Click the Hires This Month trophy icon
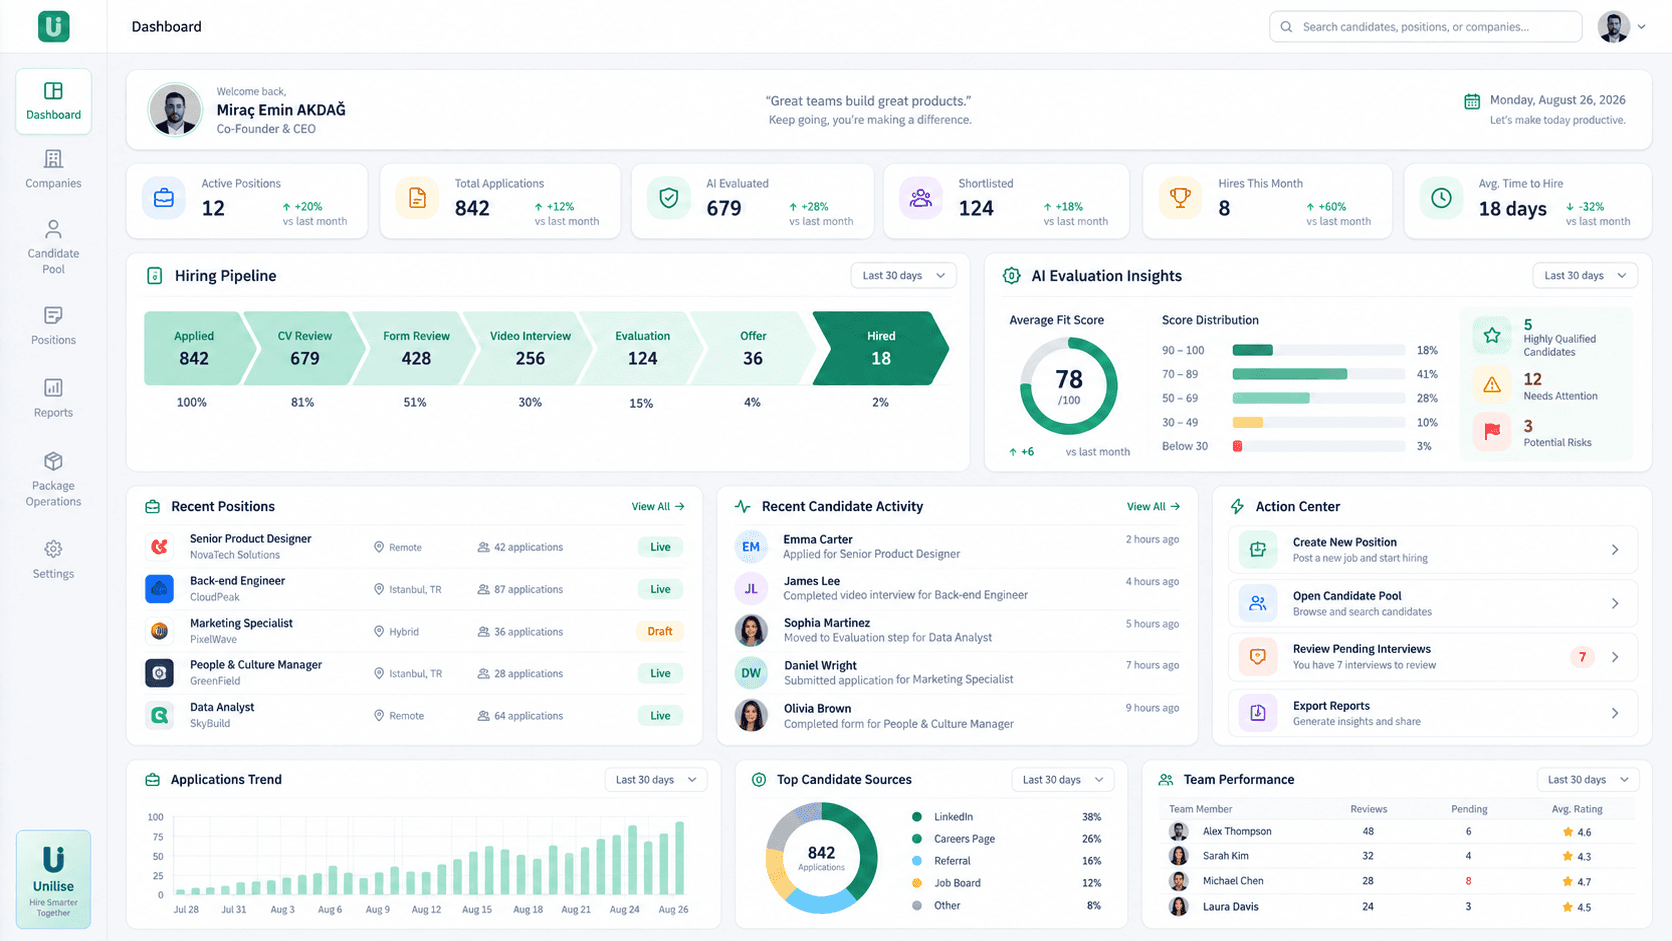 1180,198
